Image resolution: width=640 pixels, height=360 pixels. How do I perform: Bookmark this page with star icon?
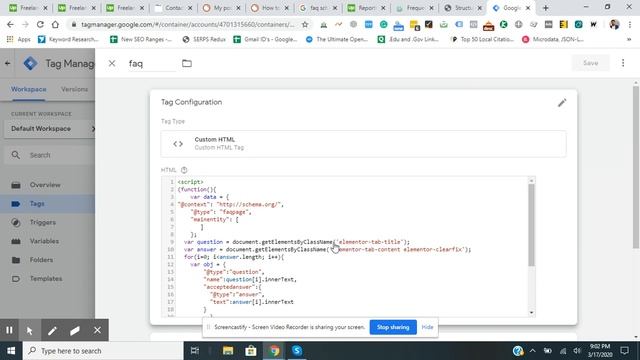click(x=305, y=24)
